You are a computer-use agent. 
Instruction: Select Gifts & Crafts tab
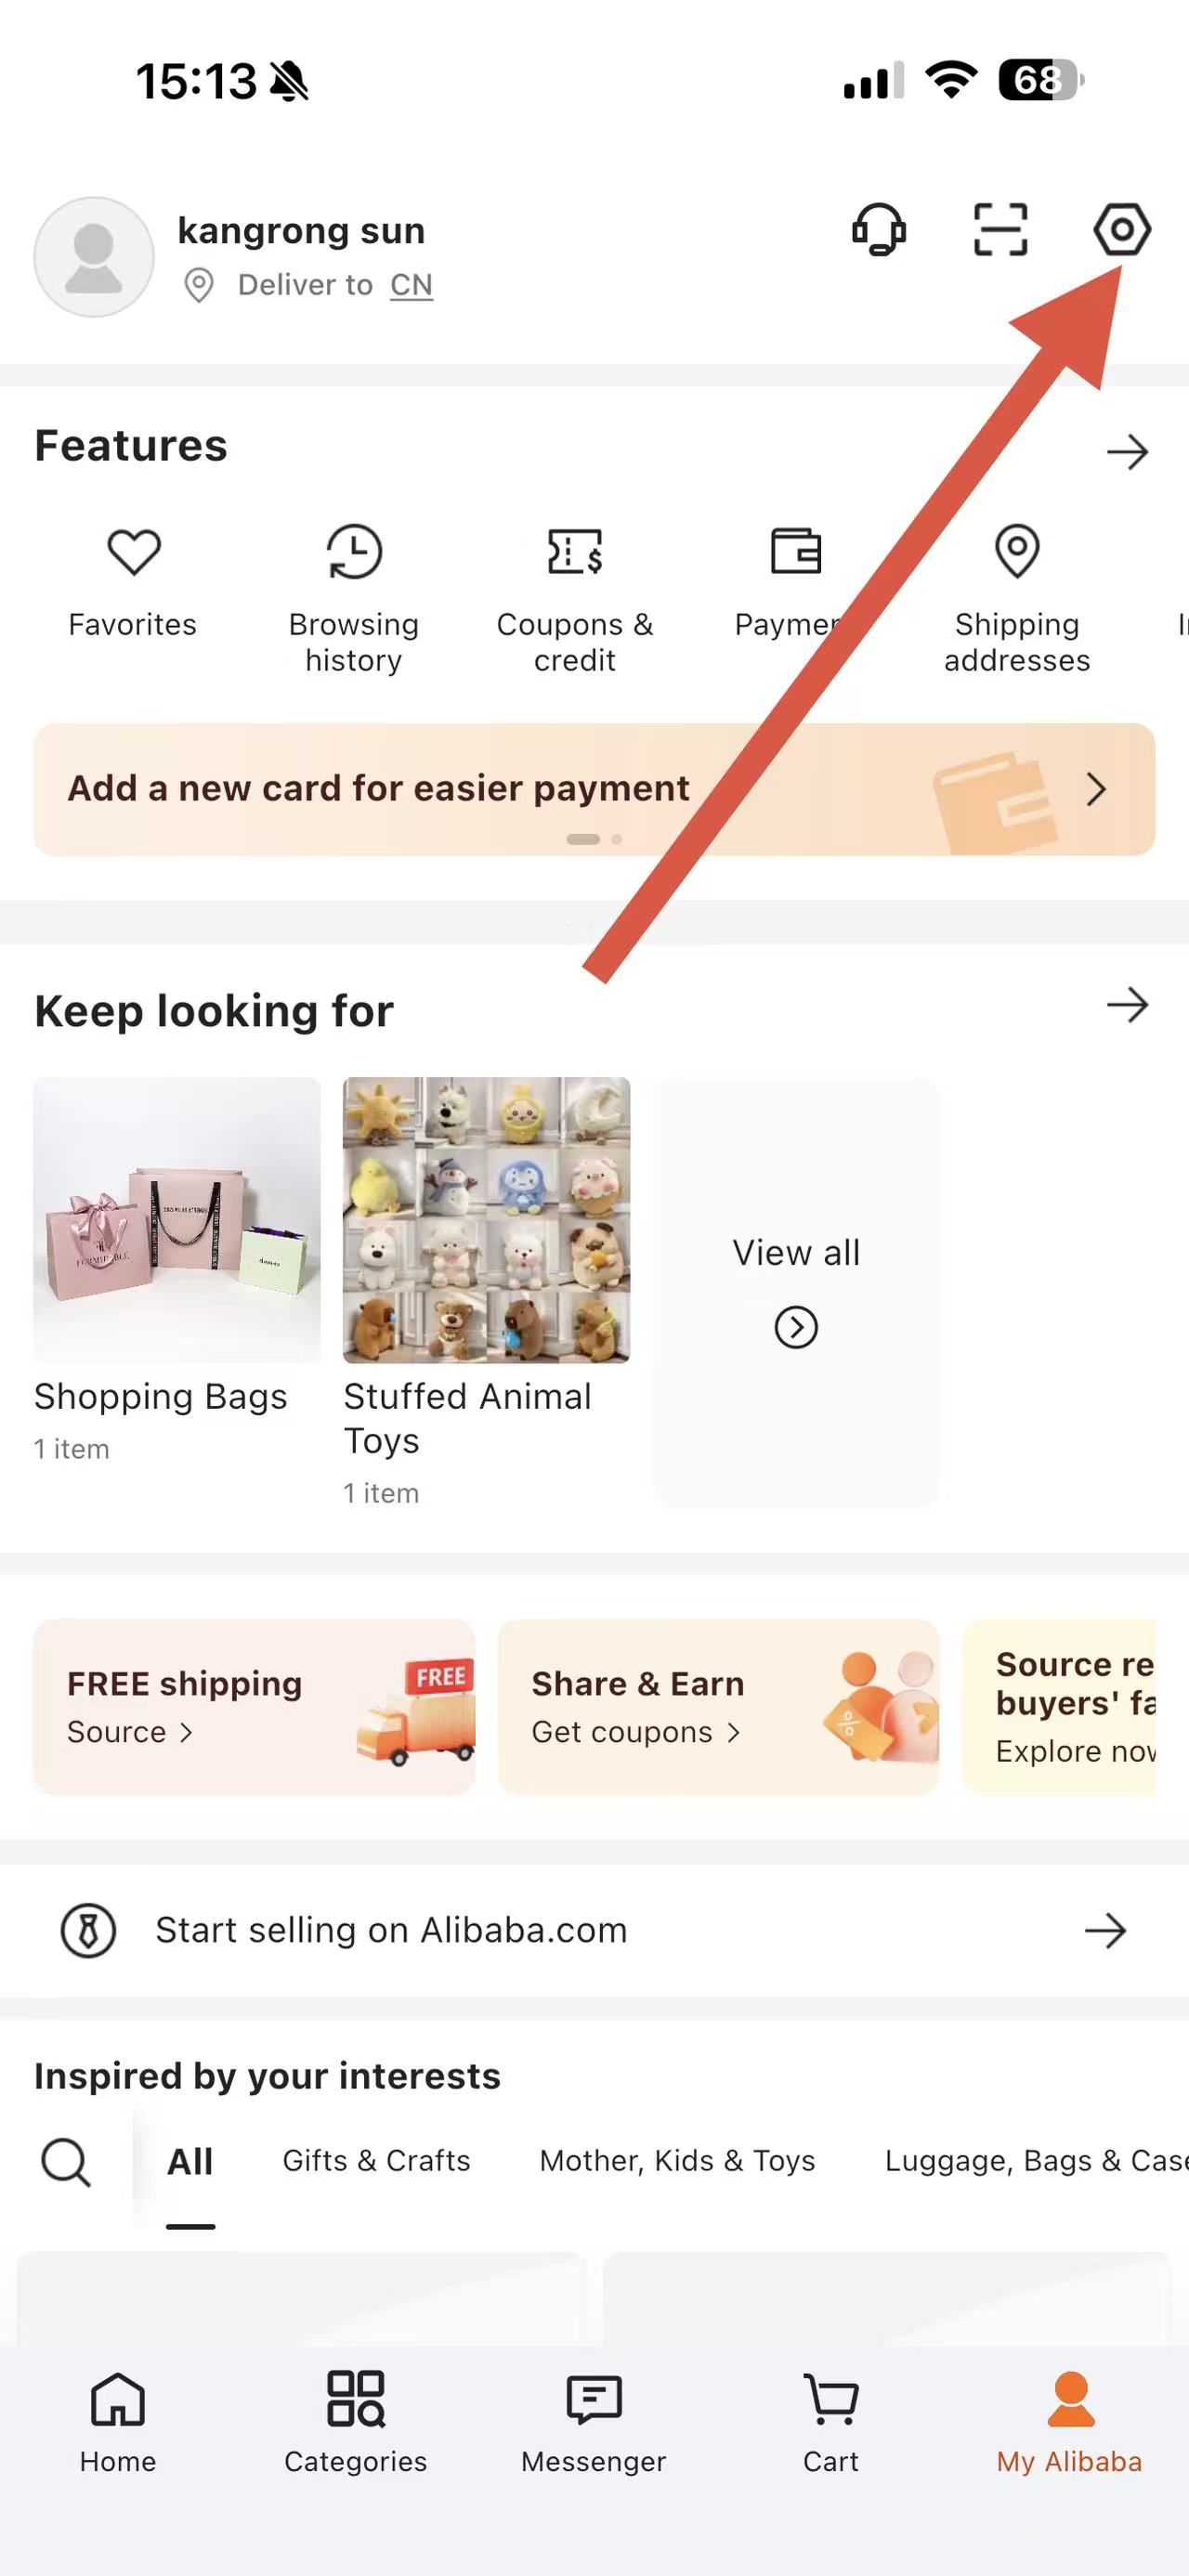[376, 2161]
